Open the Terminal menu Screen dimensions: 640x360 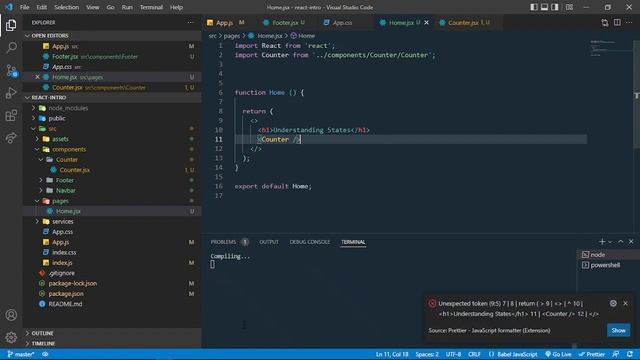point(151,7)
